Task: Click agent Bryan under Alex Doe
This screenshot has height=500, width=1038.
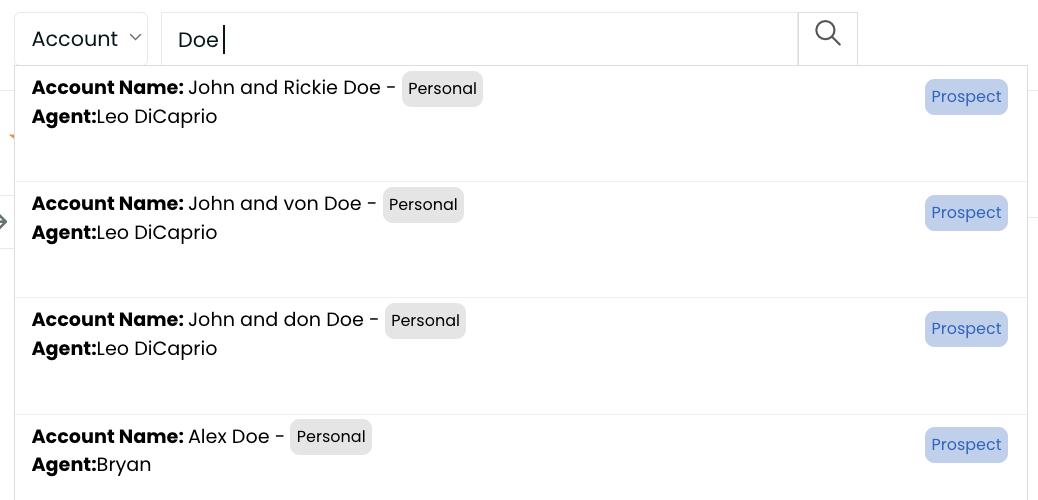Action: tap(124, 465)
